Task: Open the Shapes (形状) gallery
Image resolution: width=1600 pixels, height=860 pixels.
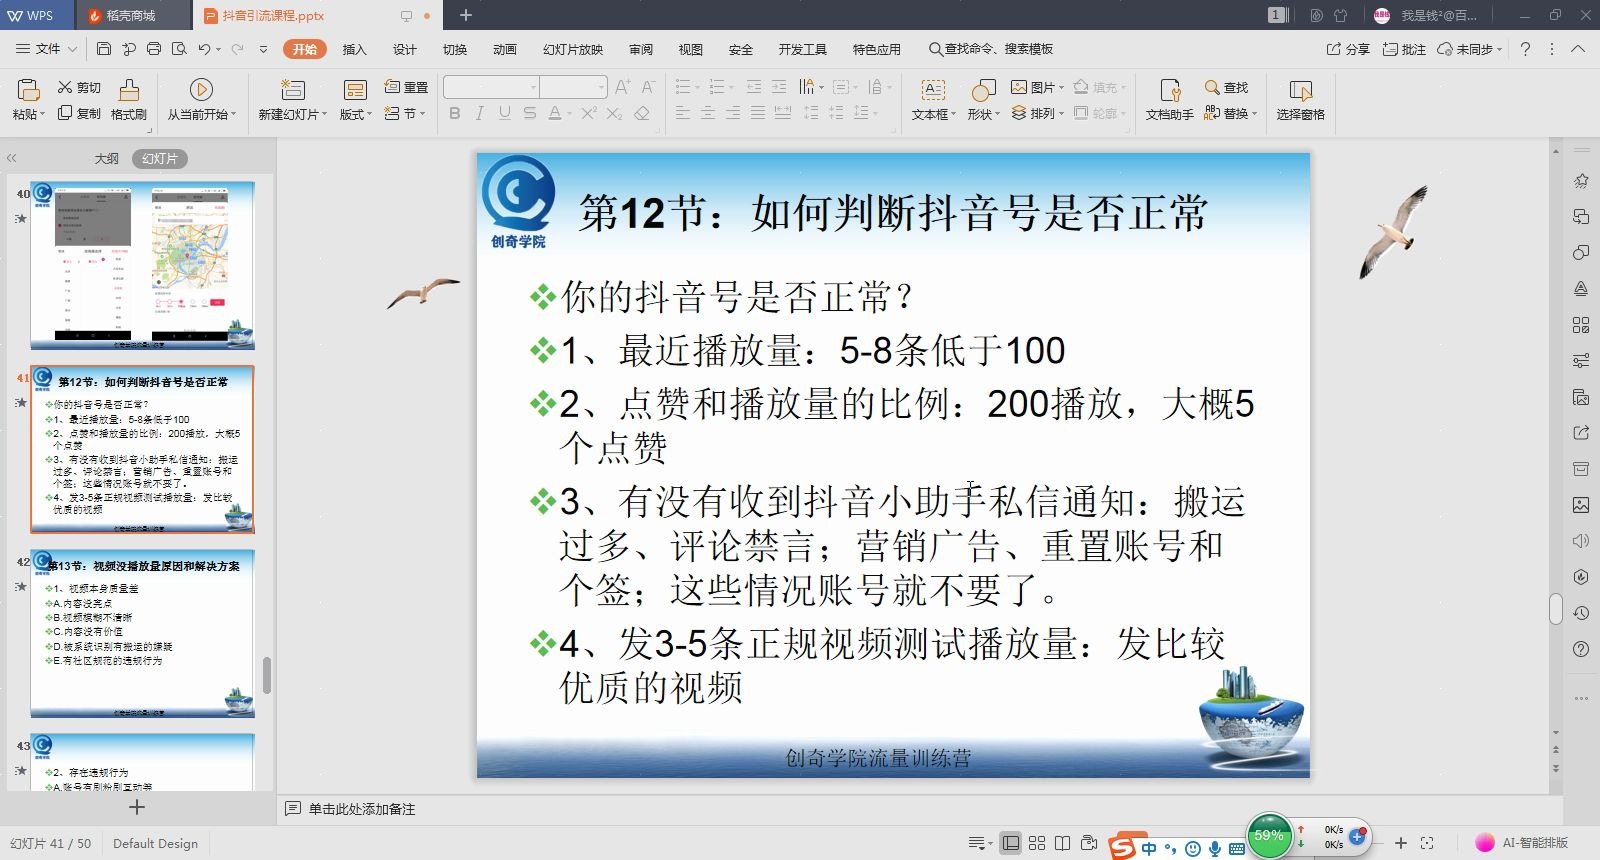Action: (x=983, y=100)
